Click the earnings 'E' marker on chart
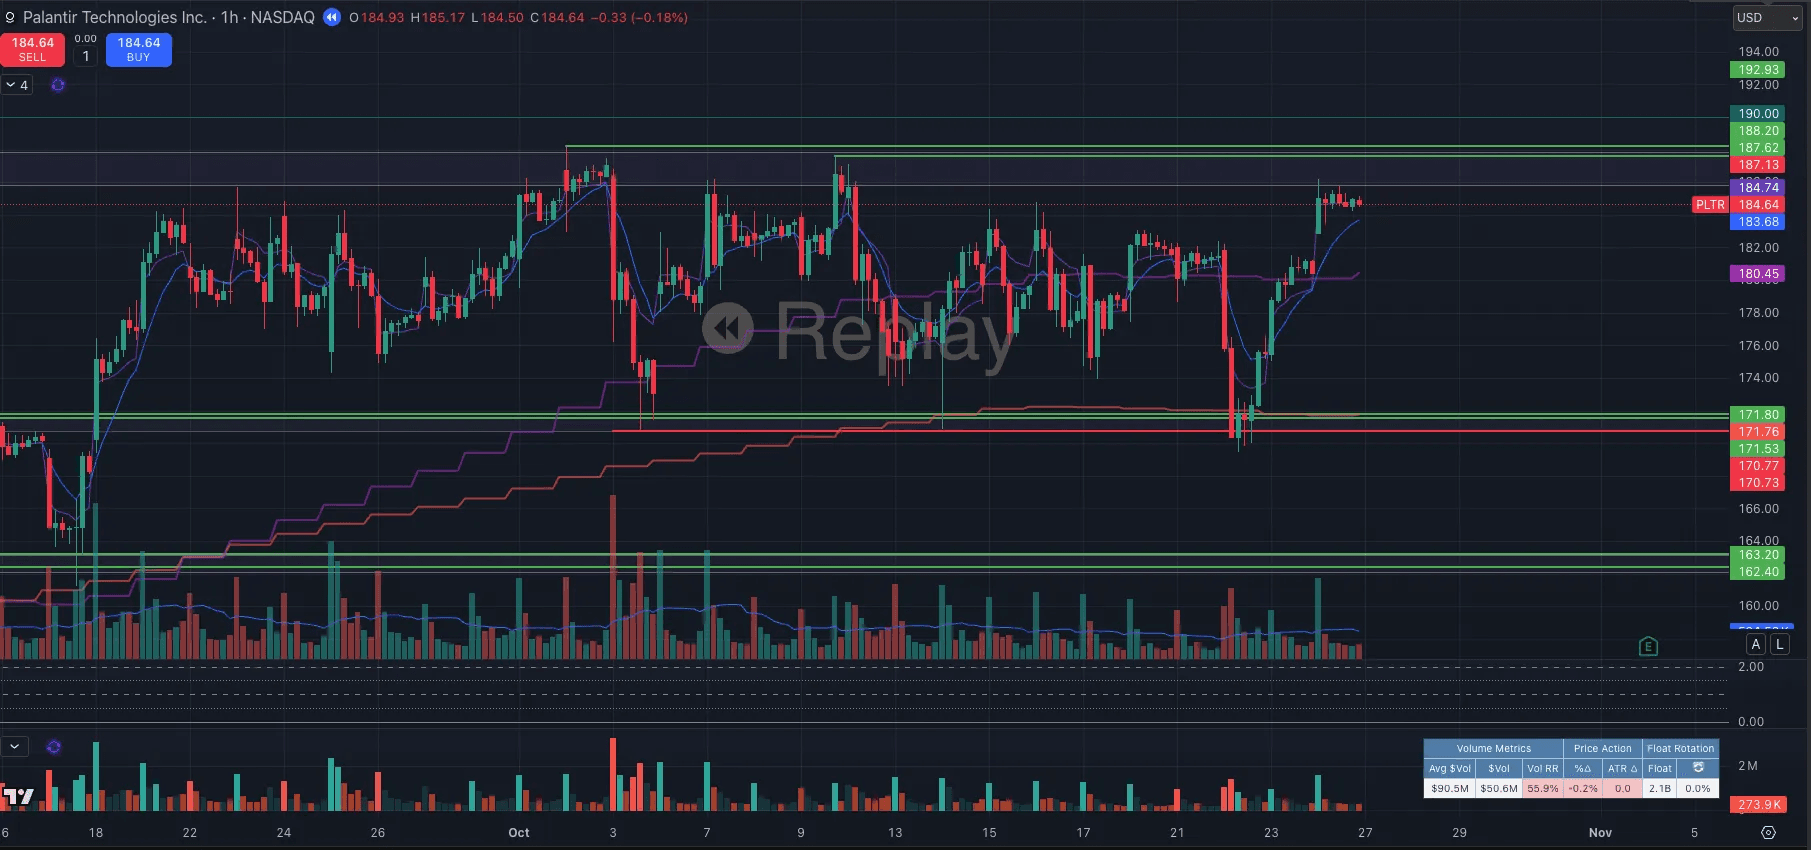 pos(1648,646)
